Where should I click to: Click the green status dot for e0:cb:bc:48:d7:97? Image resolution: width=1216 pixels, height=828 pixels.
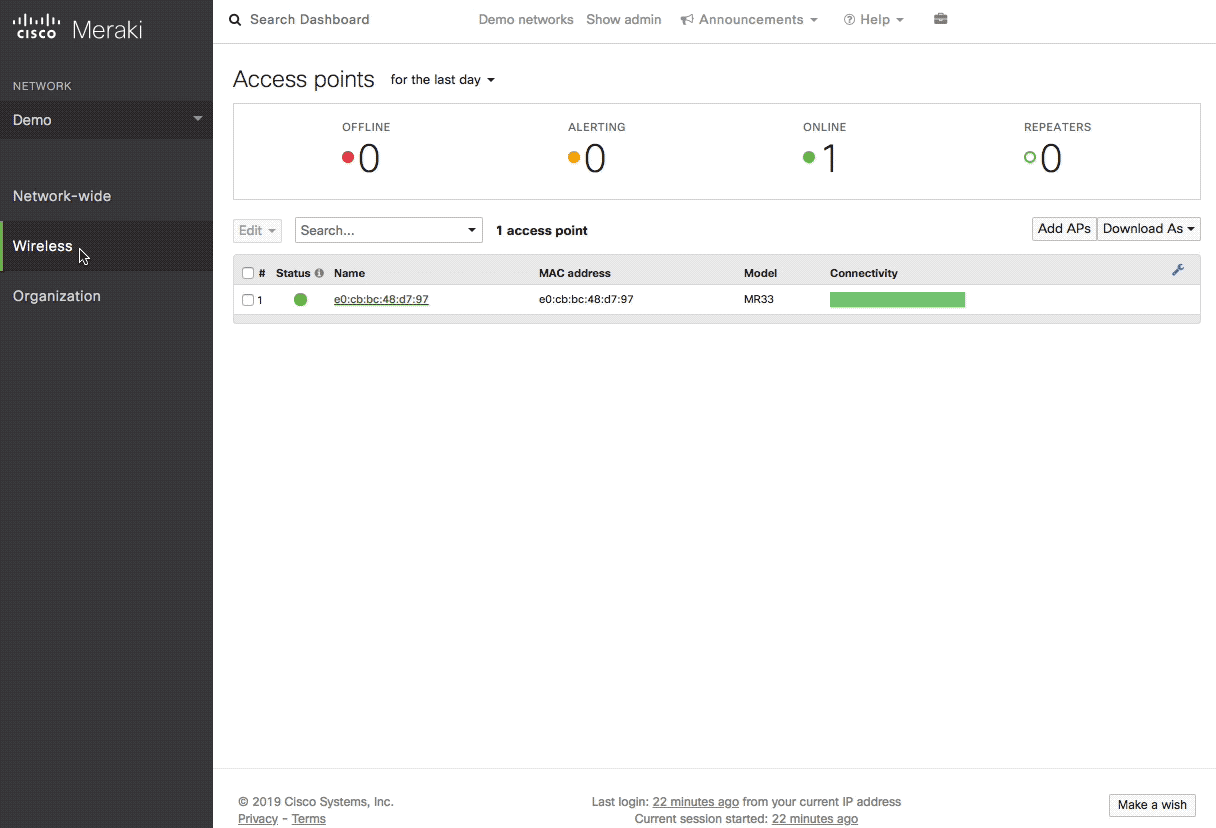coord(300,299)
